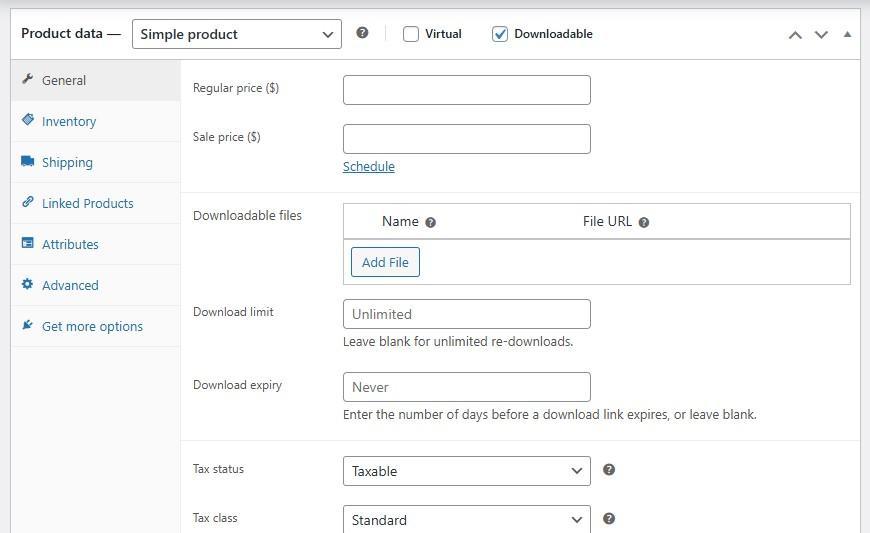Screen dimensions: 870x533
Task: Enable the Virtual checkbox
Action: coord(411,34)
